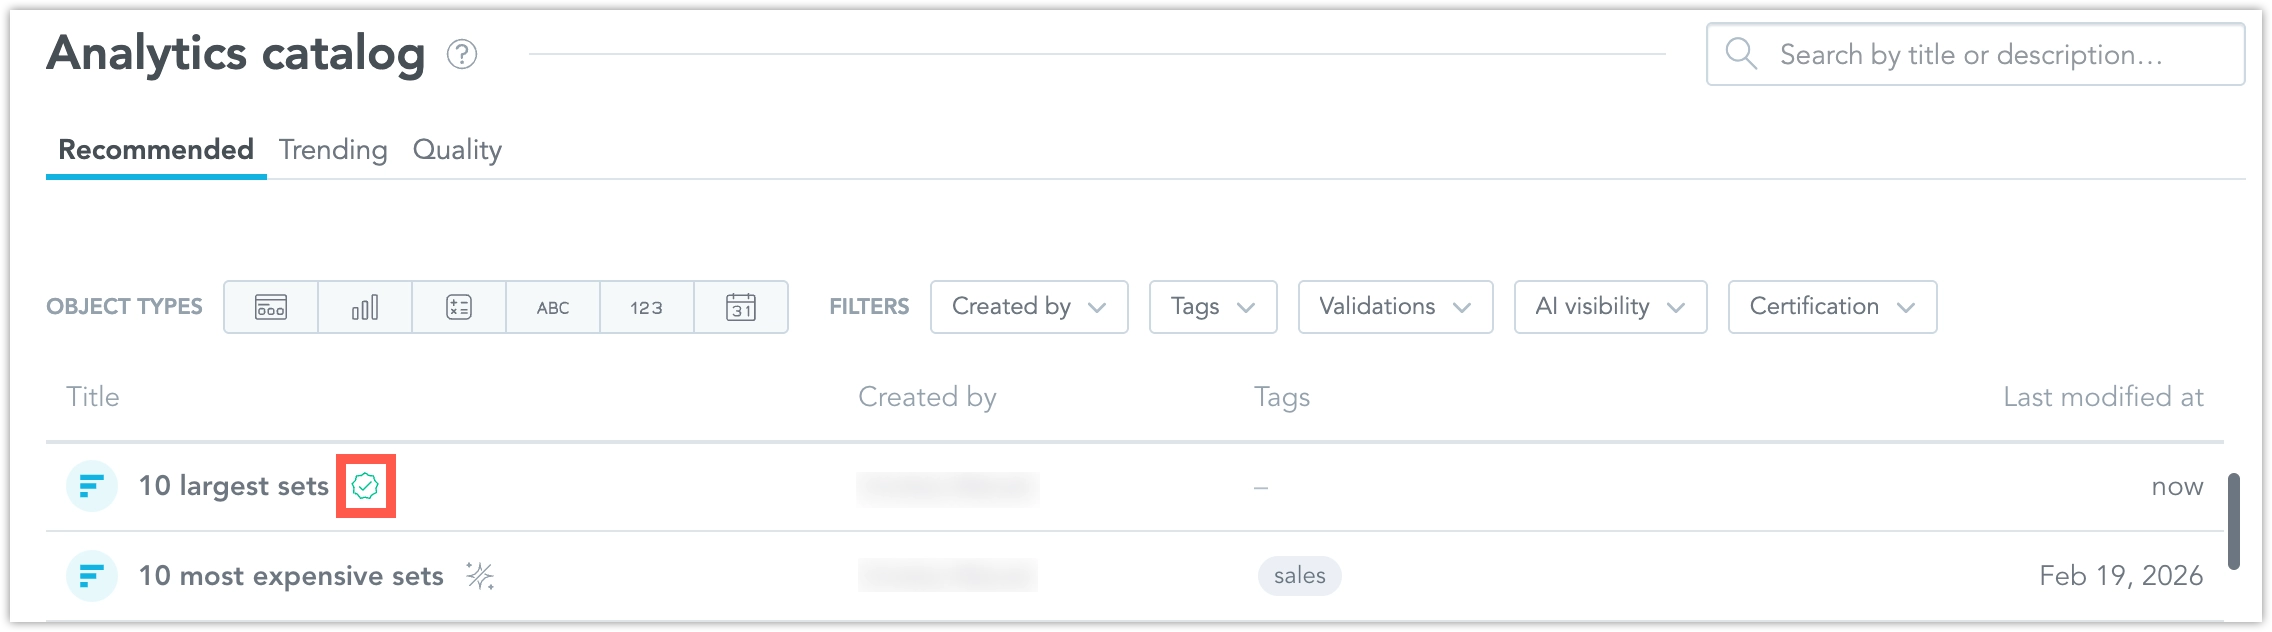Click inside the search by title field
Screen dimensions: 2272x632
[1950, 54]
